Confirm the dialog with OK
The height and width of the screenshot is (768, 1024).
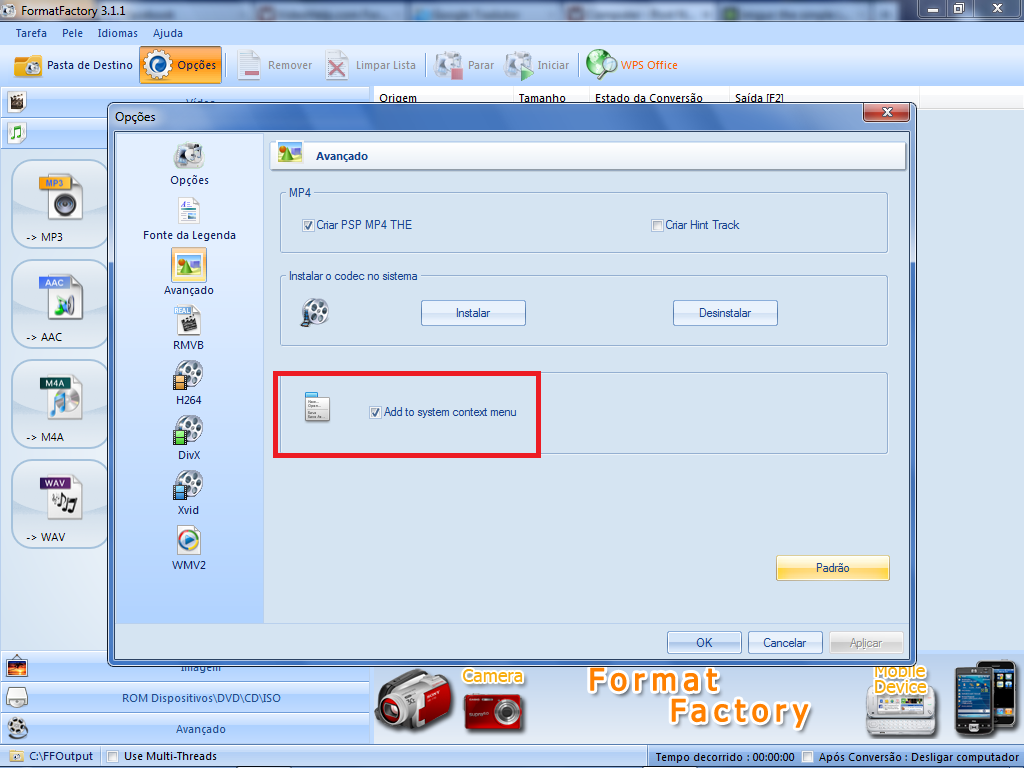pyautogui.click(x=704, y=643)
